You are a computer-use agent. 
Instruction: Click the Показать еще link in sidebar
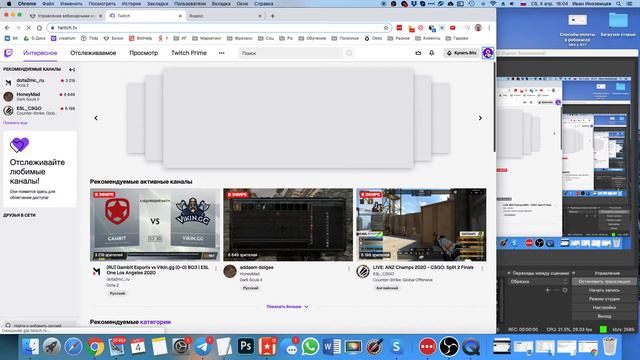(15, 123)
